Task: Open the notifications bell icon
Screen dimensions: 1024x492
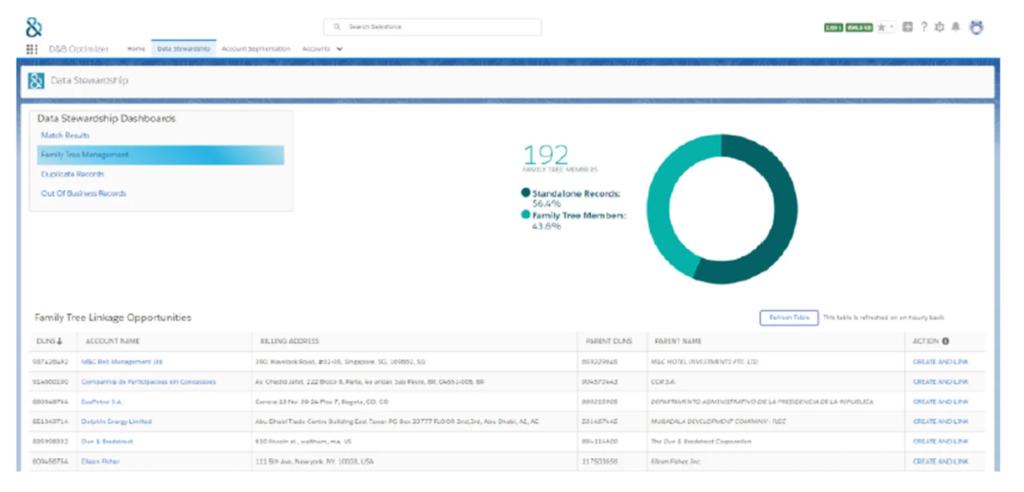Action: point(955,27)
